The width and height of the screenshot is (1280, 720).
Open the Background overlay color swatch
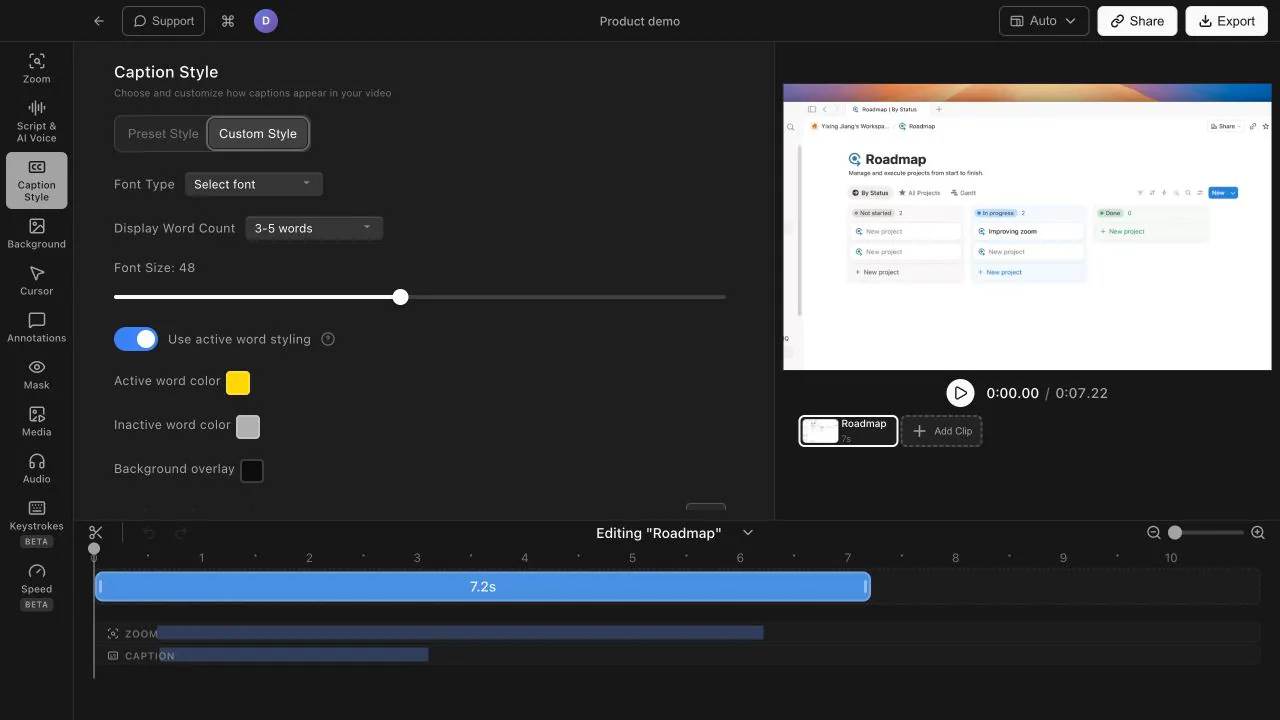point(252,471)
